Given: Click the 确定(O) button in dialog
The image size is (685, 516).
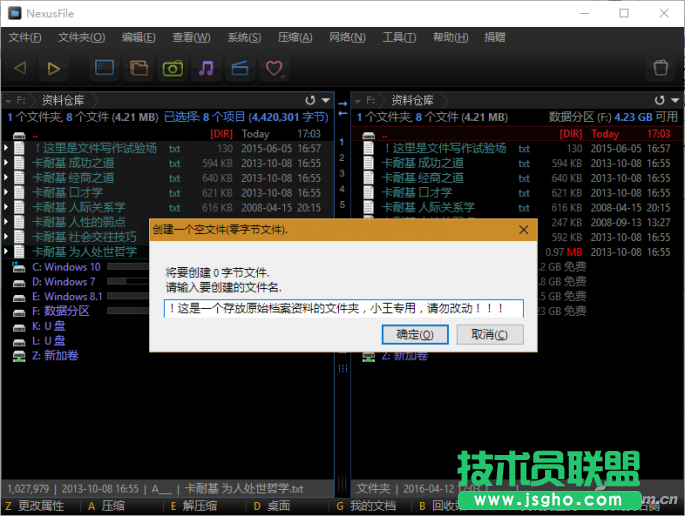Looking at the screenshot, I should (414, 334).
